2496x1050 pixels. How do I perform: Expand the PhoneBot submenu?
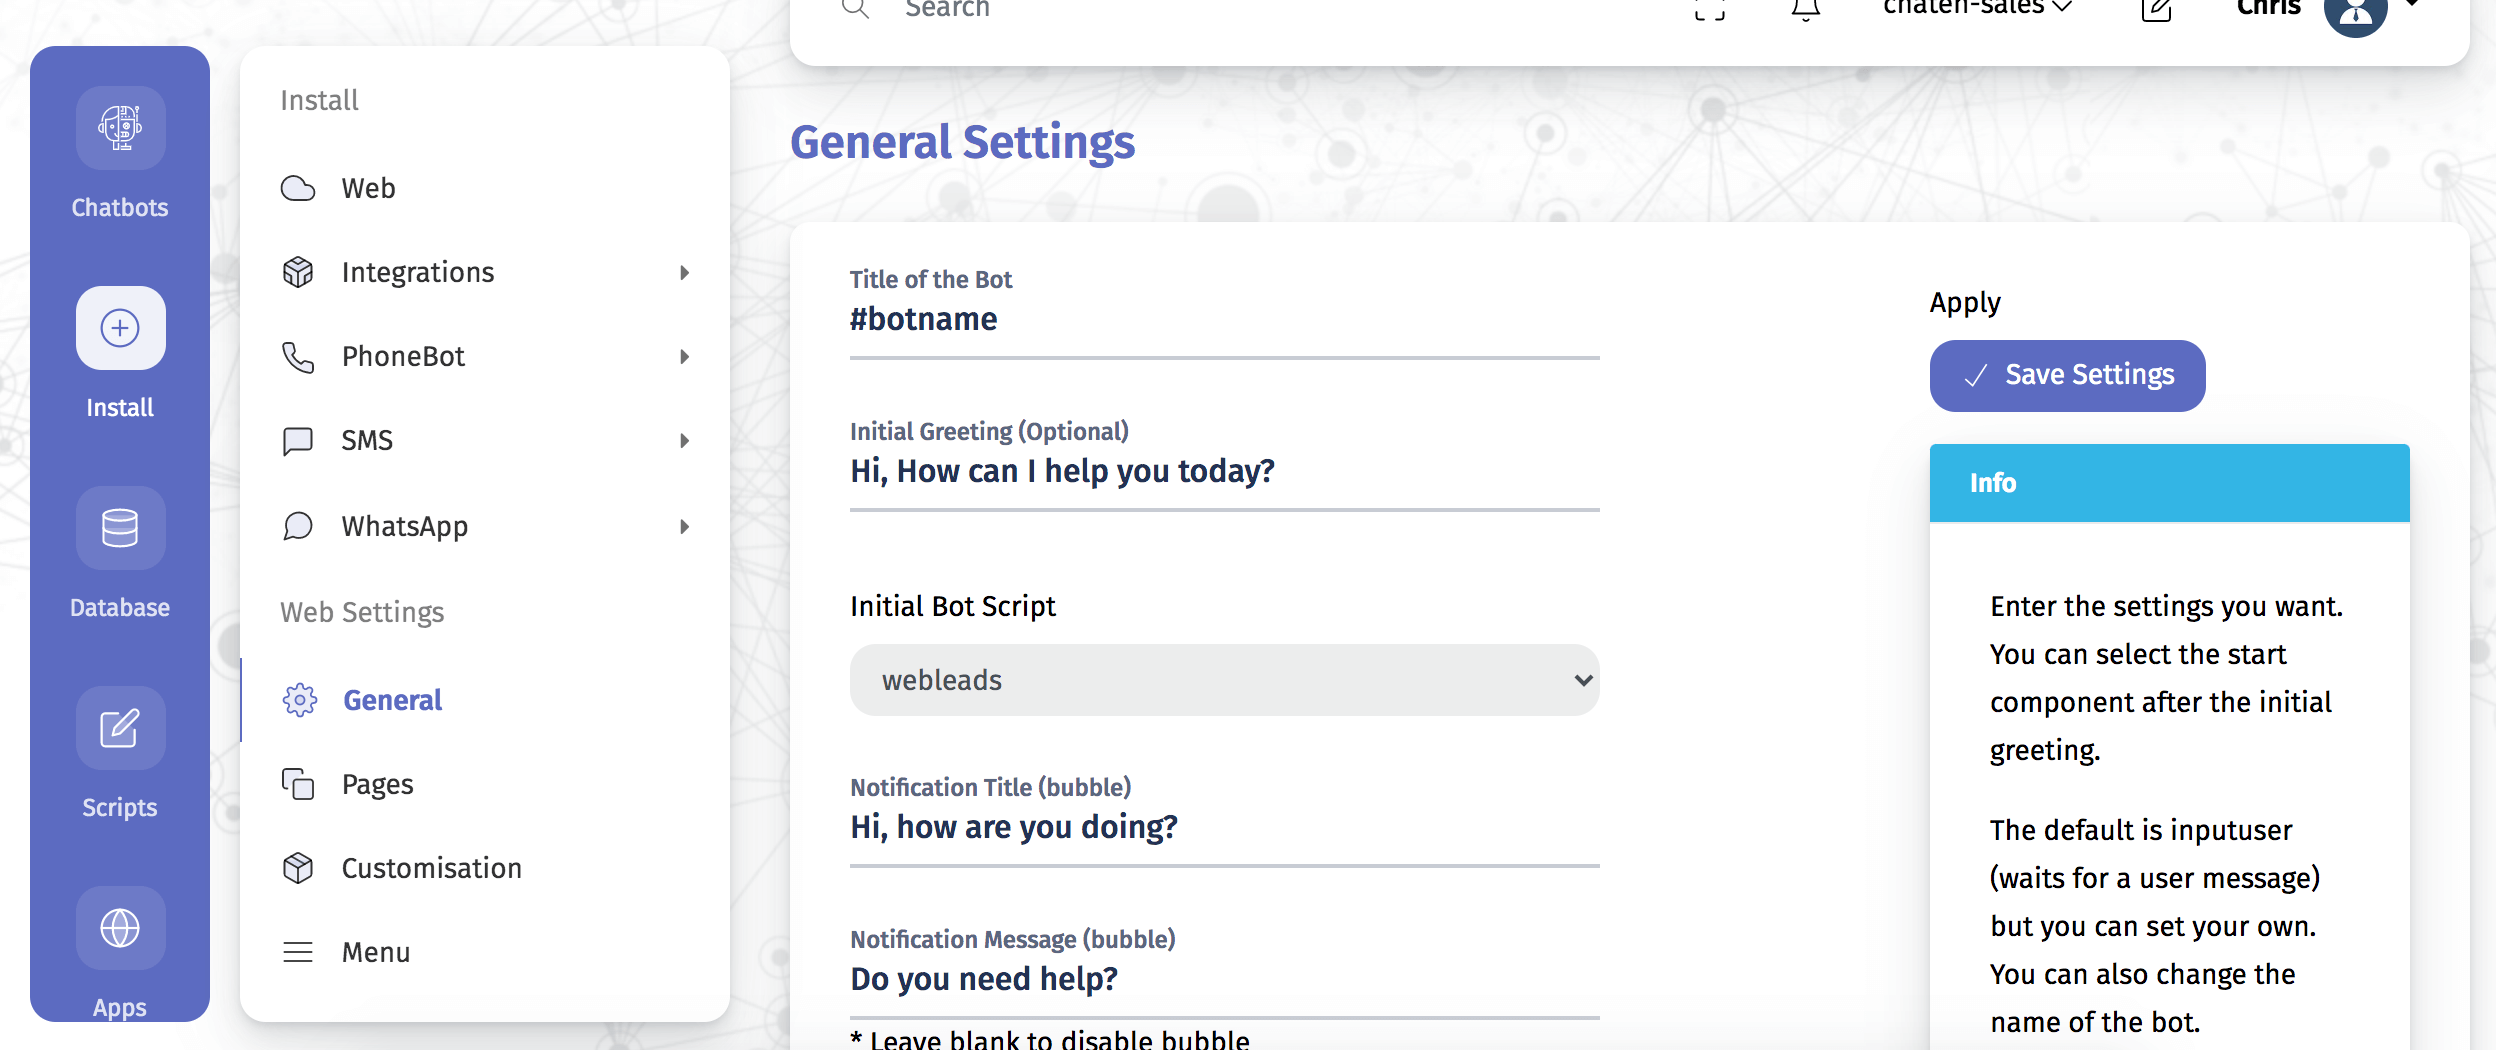coord(685,356)
